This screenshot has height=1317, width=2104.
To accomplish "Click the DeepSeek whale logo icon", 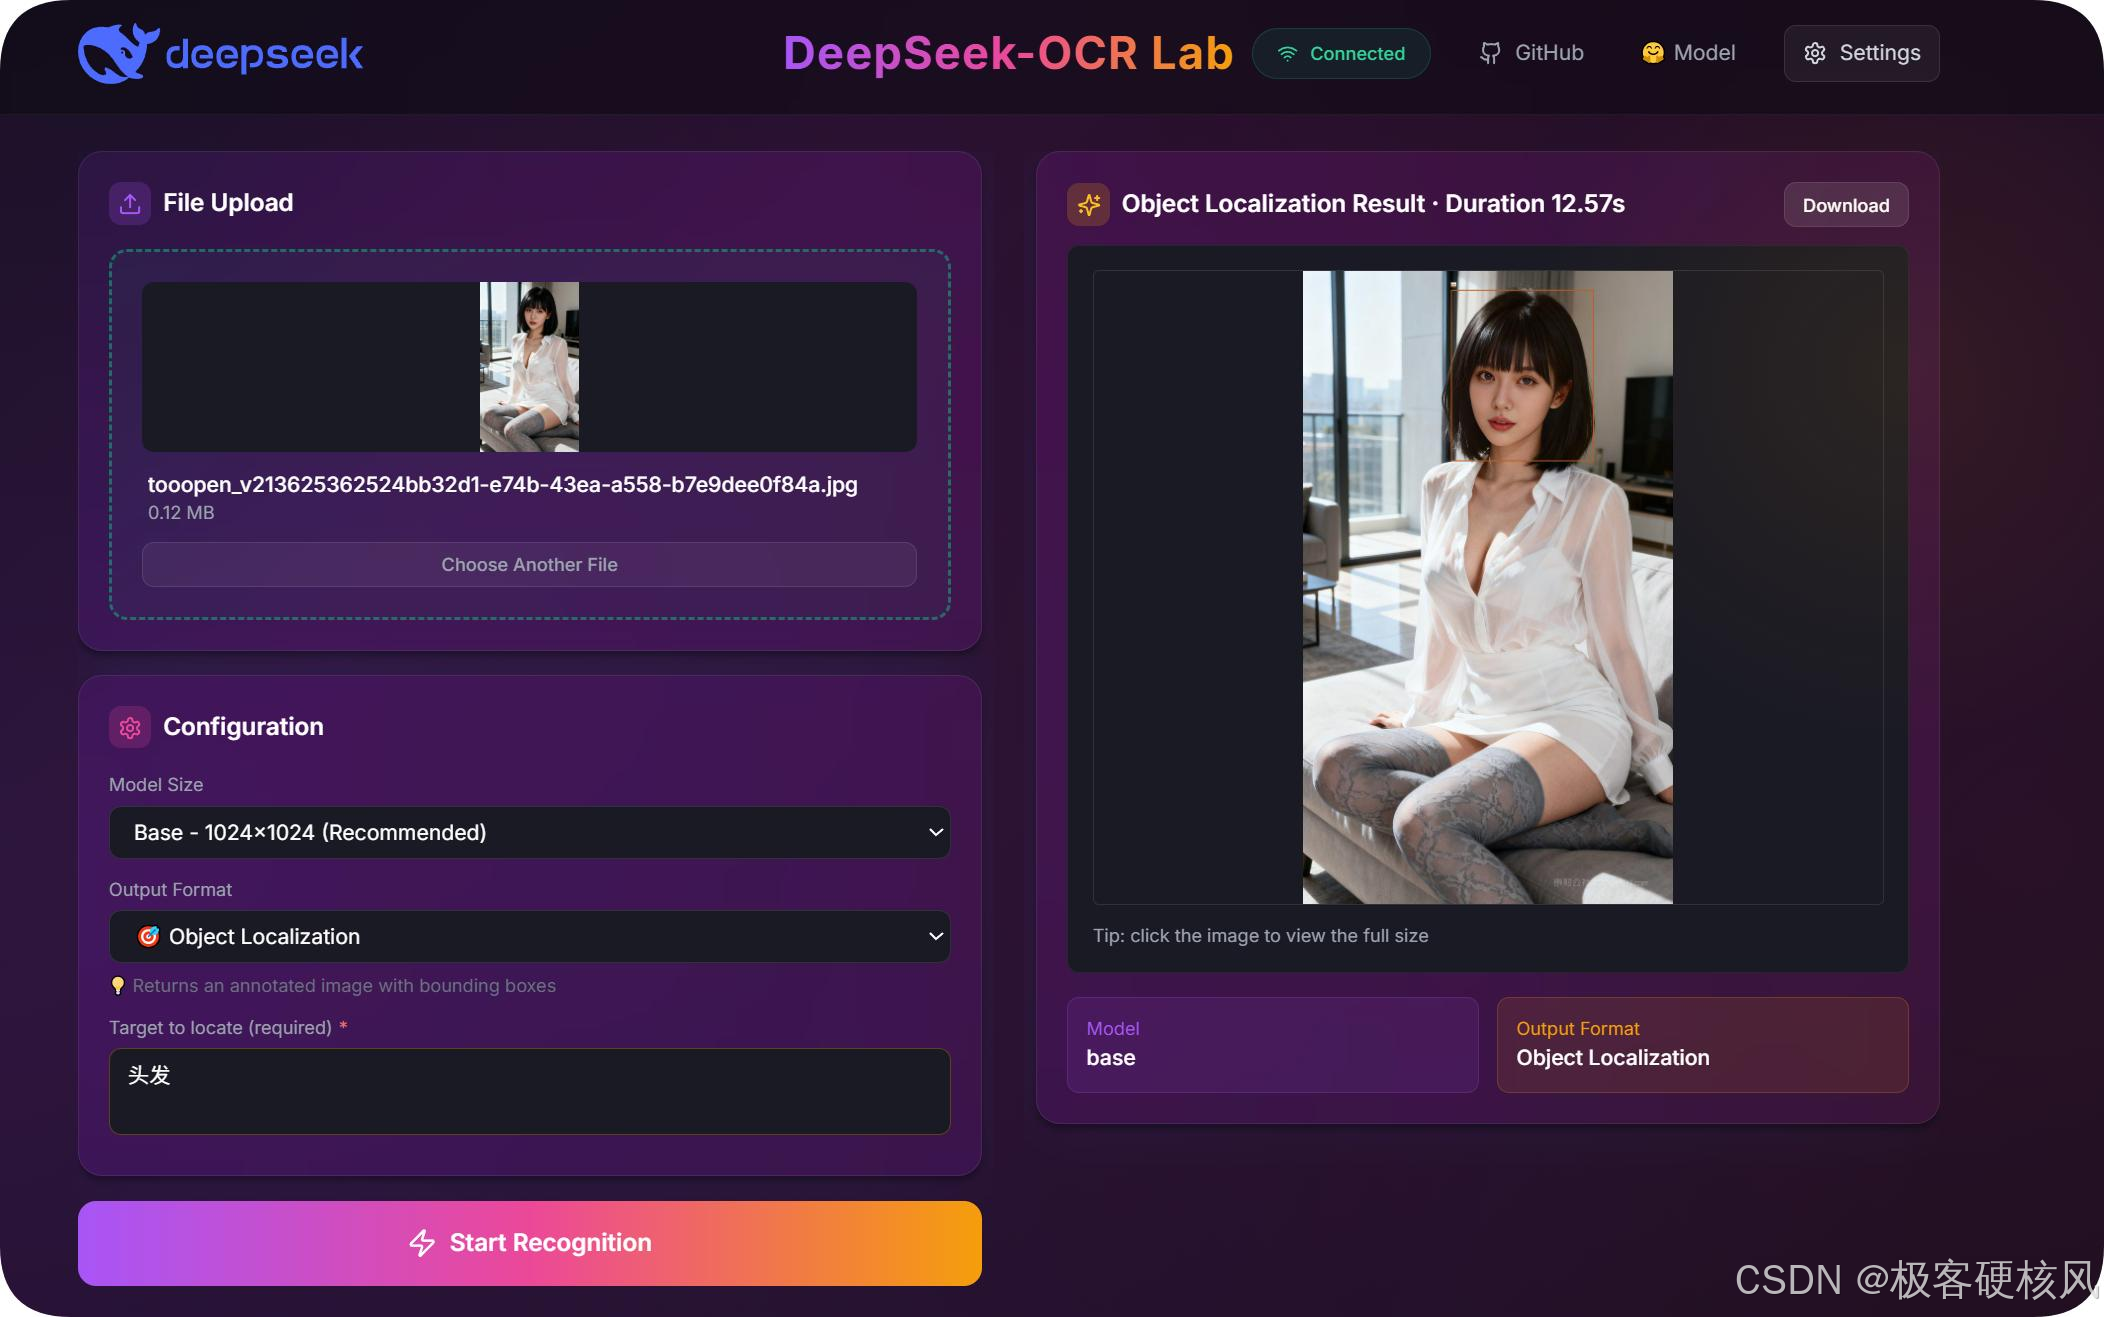I will click(x=116, y=53).
